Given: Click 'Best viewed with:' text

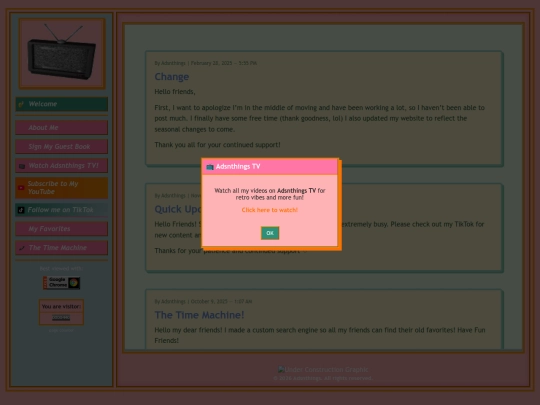Looking at the screenshot, I should tap(61, 269).
